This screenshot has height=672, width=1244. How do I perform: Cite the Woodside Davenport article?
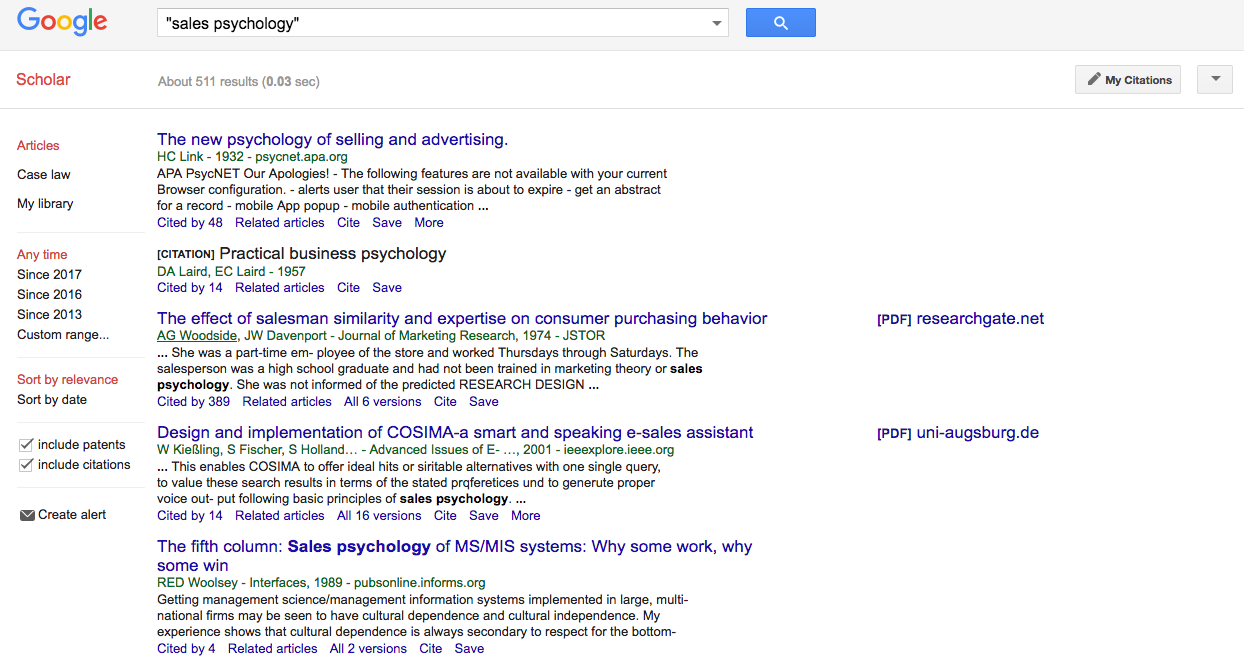[445, 402]
